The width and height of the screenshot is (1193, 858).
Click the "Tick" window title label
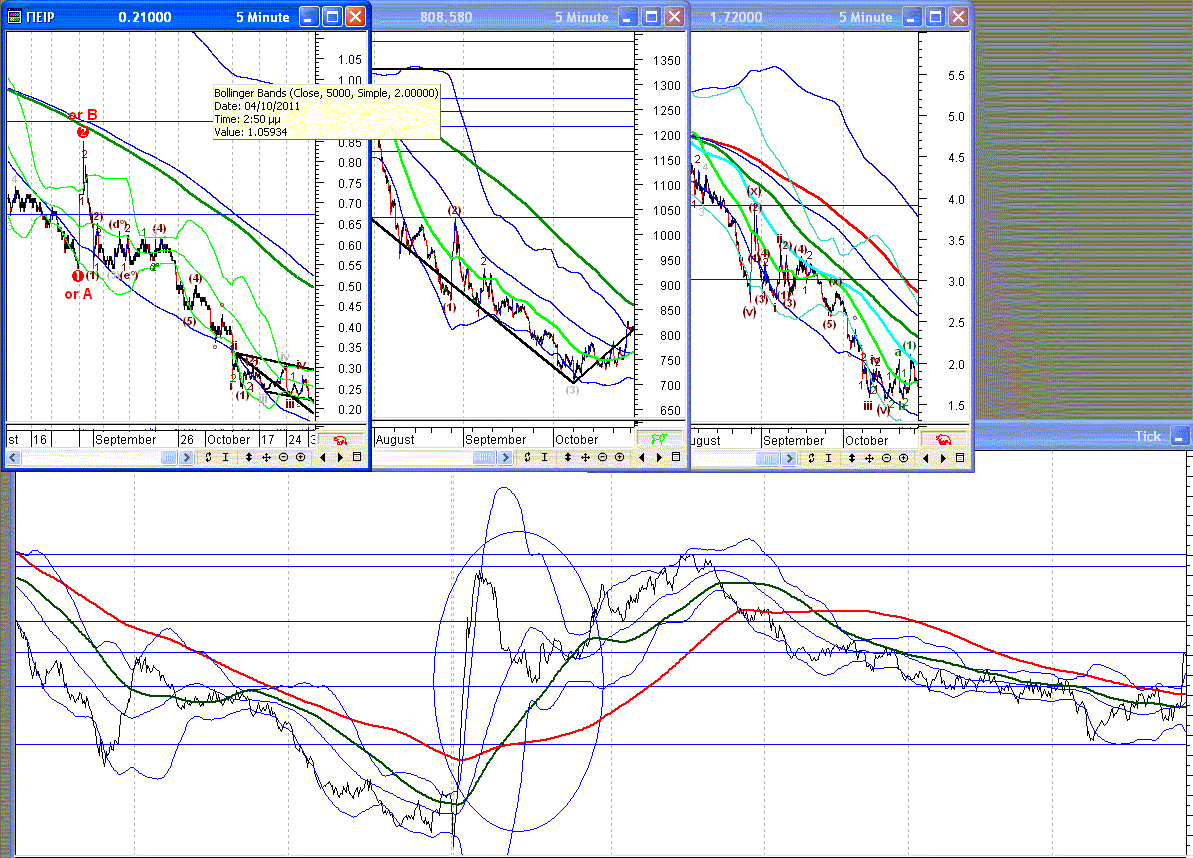coord(1148,436)
